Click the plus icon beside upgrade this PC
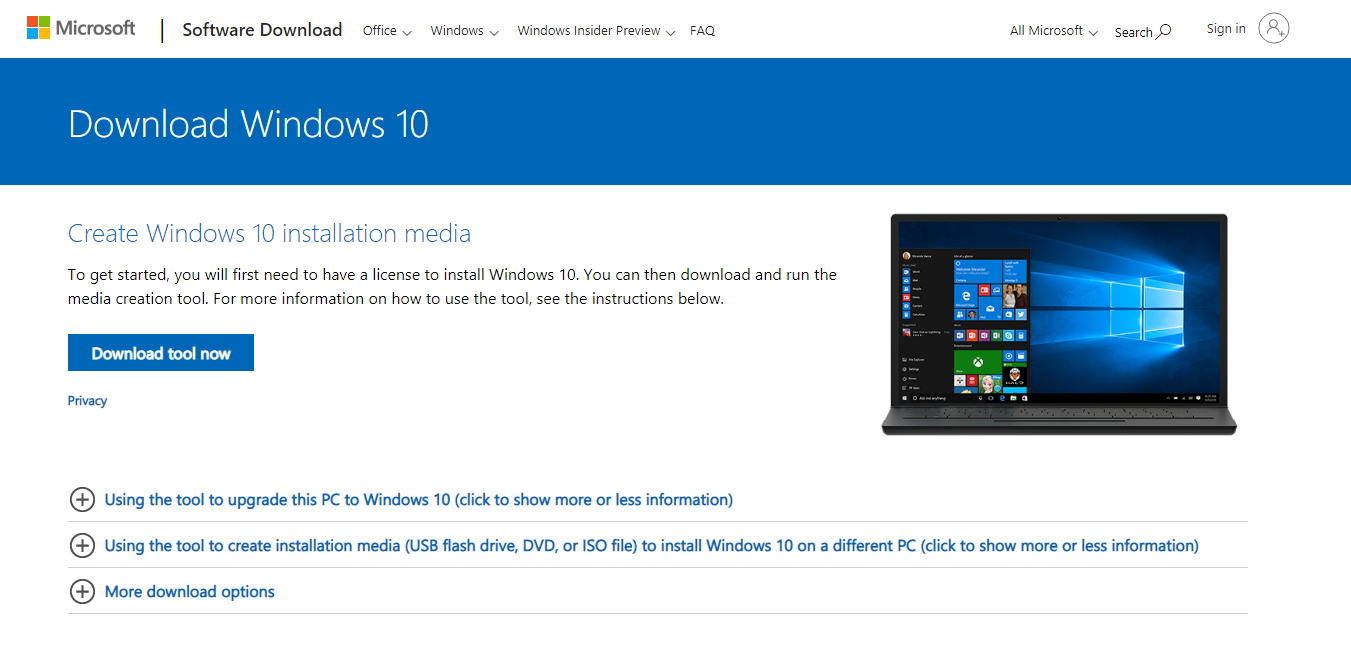The width and height of the screenshot is (1351, 654). pyautogui.click(x=82, y=499)
